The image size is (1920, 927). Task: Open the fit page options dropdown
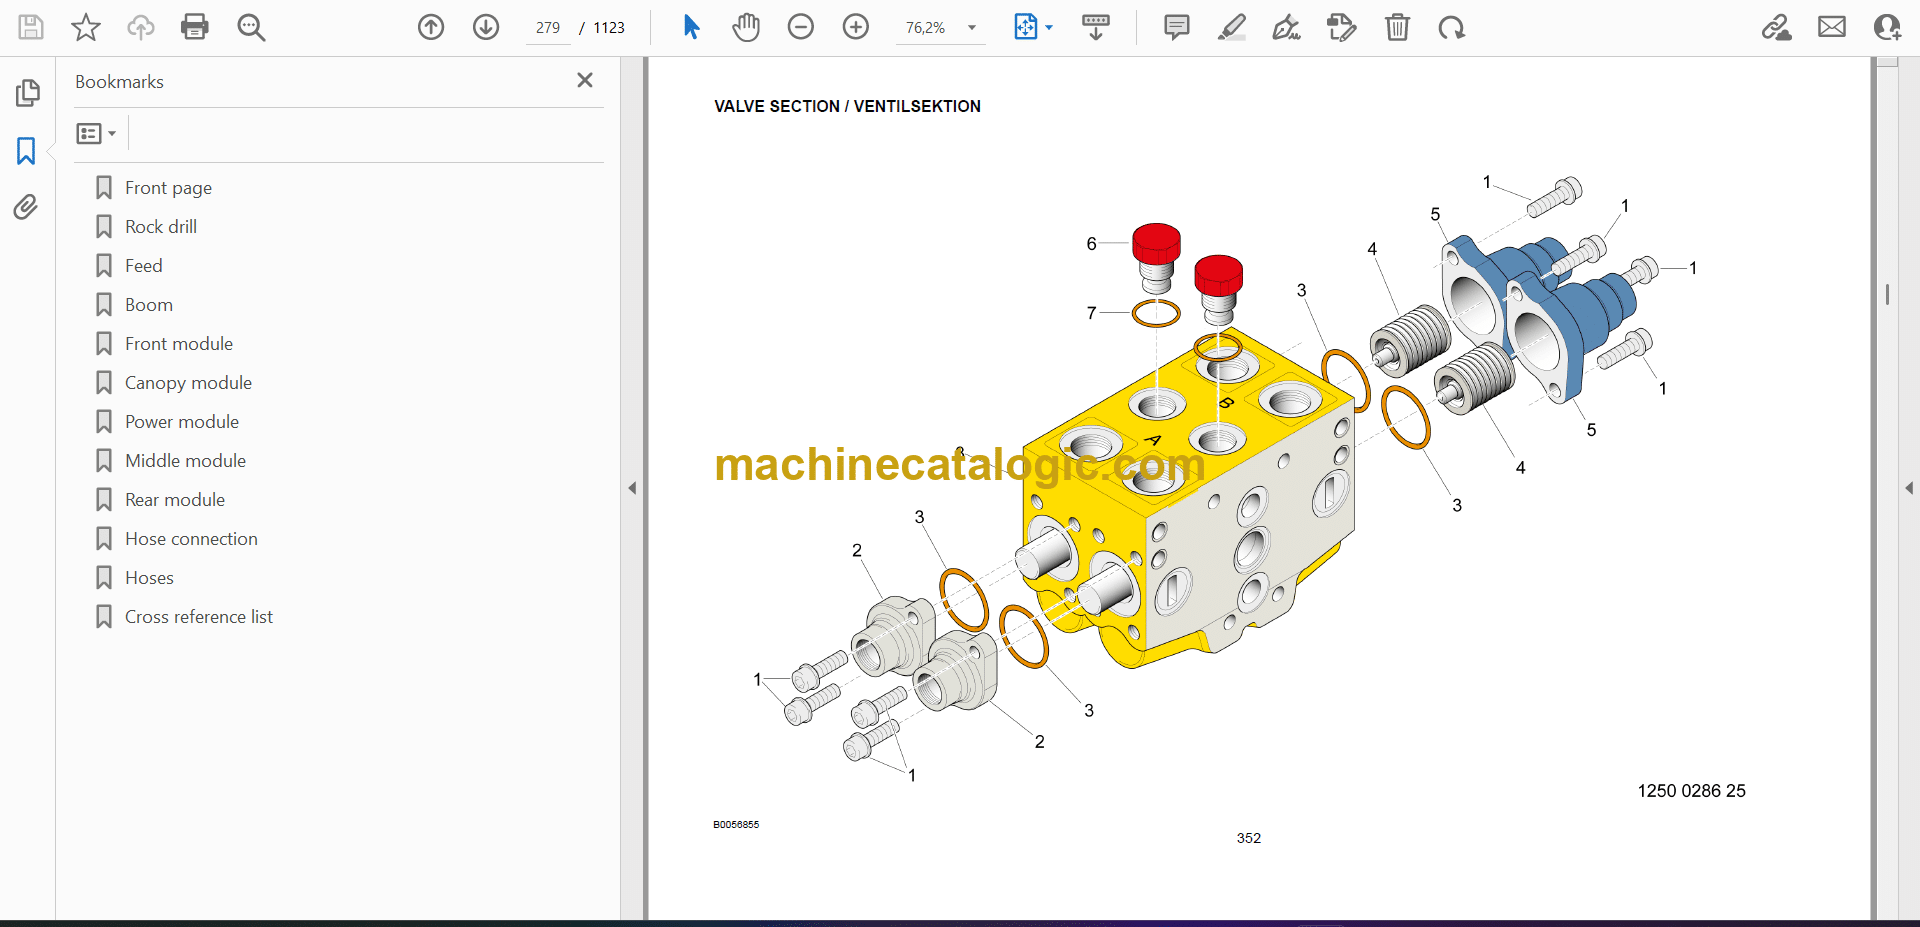tap(1048, 28)
